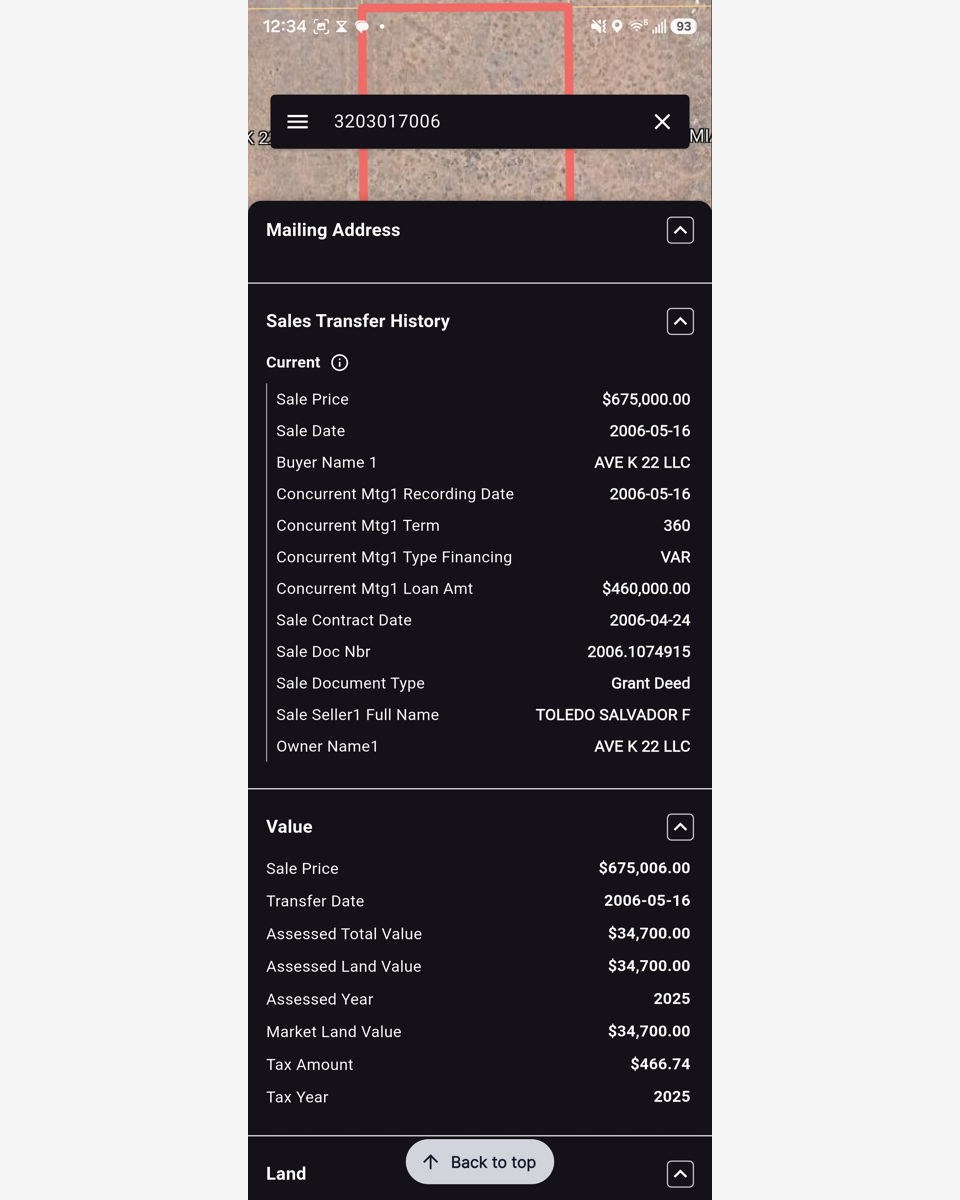960x1200 pixels.
Task: Collapse the Mailing Address section
Action: 680,230
